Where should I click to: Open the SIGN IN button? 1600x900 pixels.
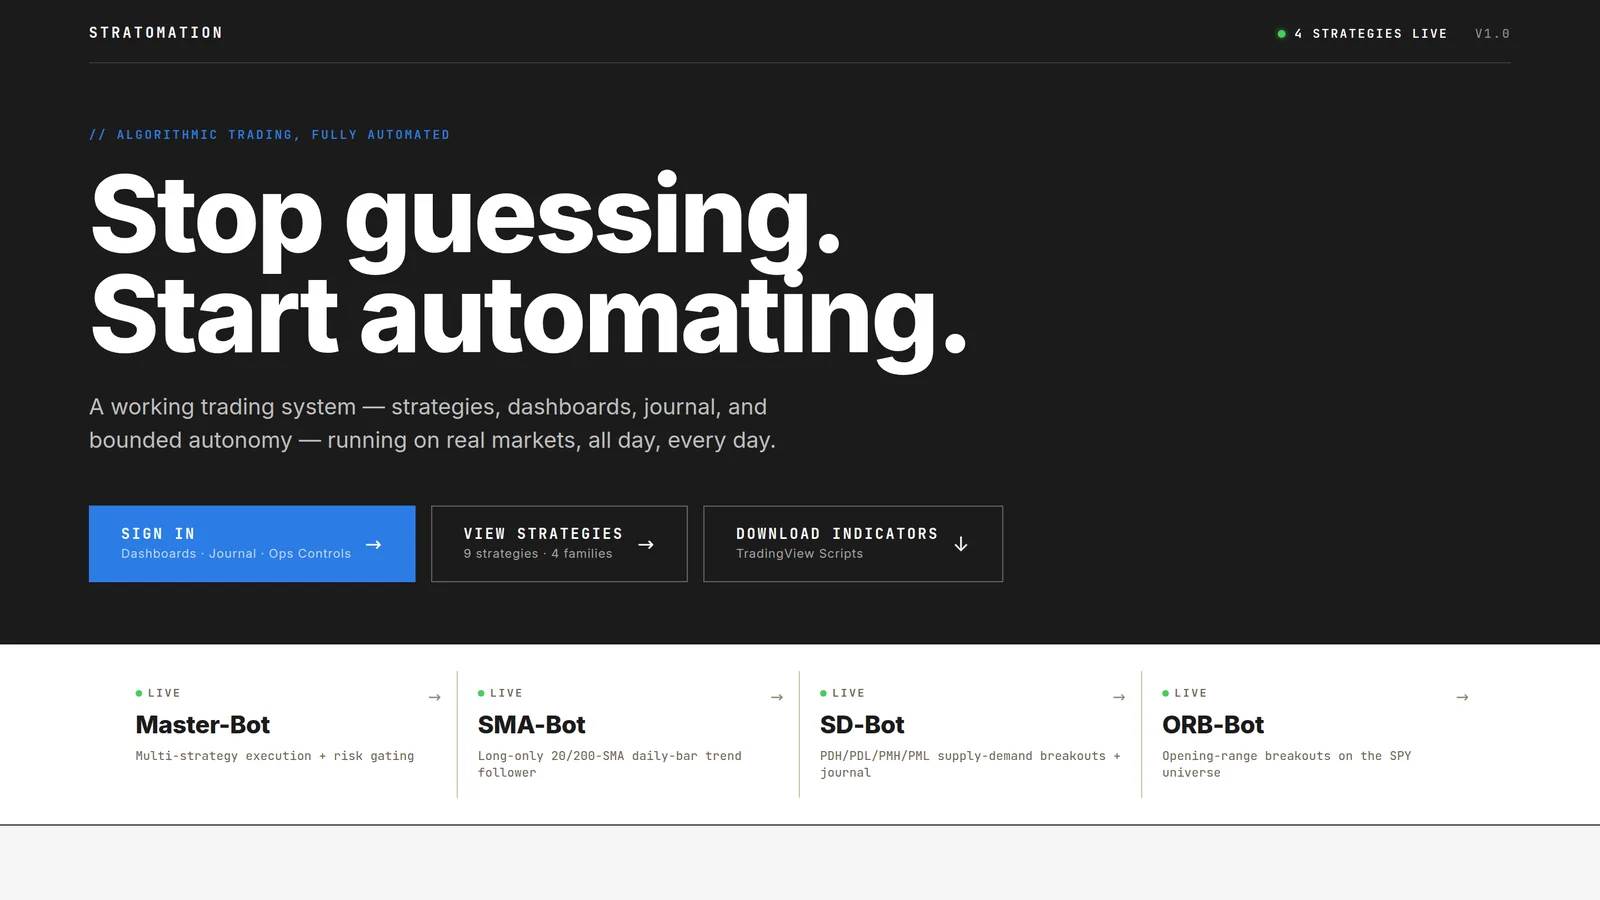coord(252,544)
